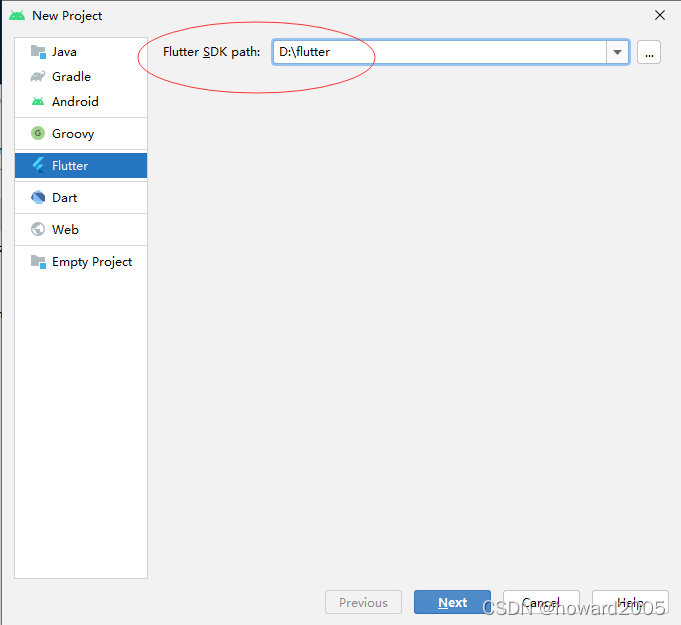Image resolution: width=681 pixels, height=625 pixels.
Task: Select the 'Java' label in list
Action: pyautogui.click(x=64, y=52)
